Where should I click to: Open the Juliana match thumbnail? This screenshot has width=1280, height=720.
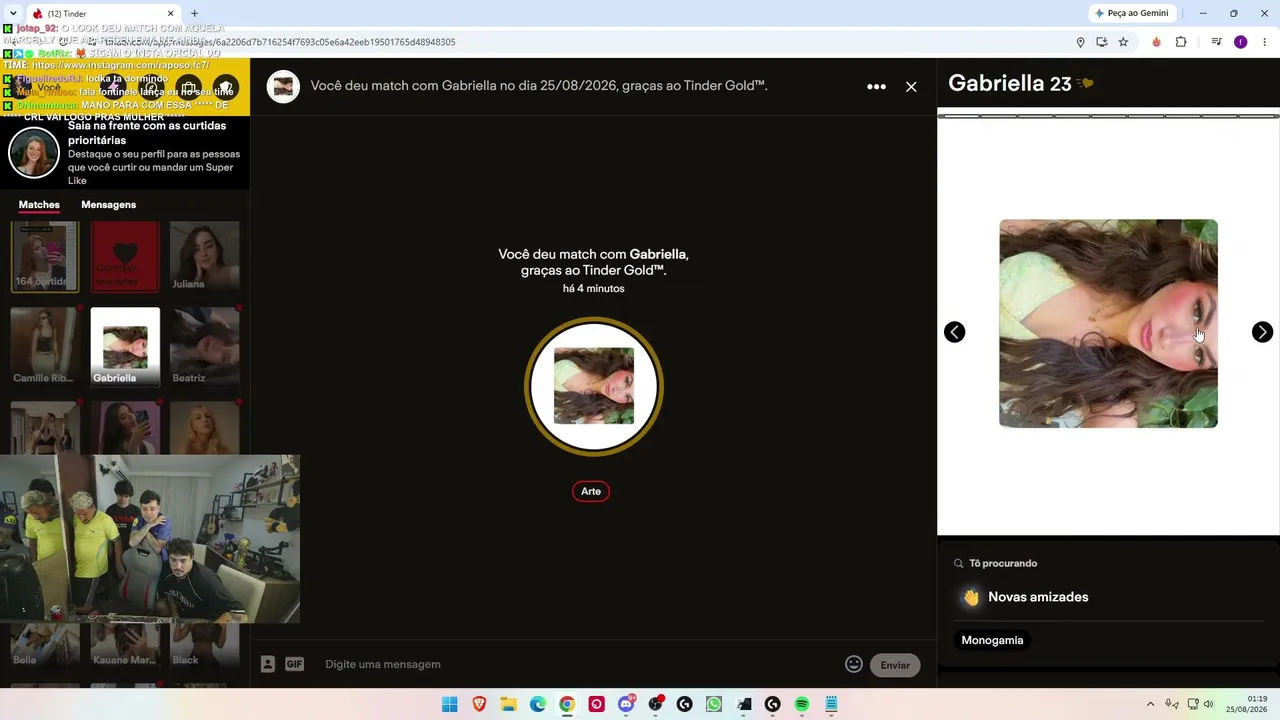point(205,257)
